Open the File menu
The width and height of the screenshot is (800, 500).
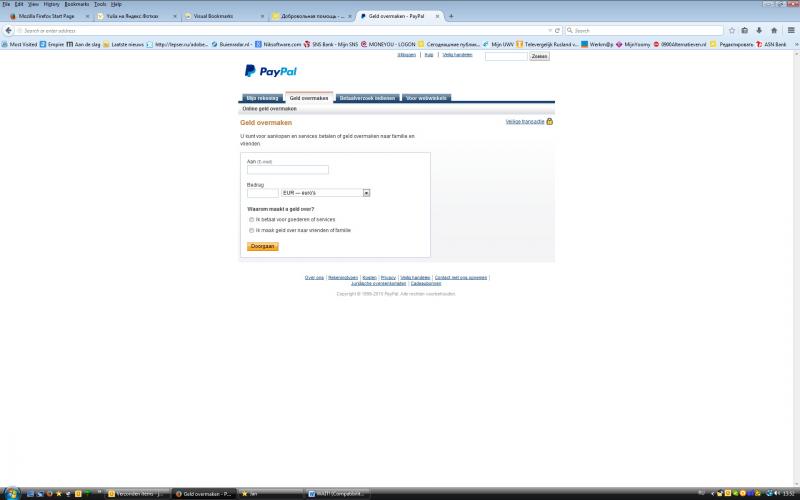click(6, 4)
